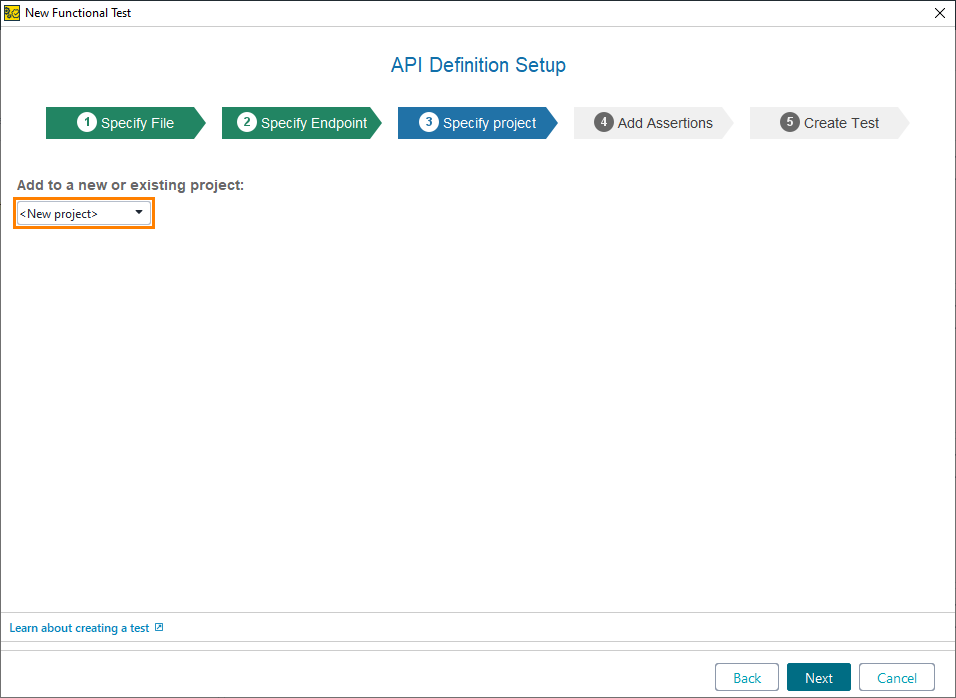
Task: Jump to the Add Assertions step
Action: pyautogui.click(x=665, y=123)
